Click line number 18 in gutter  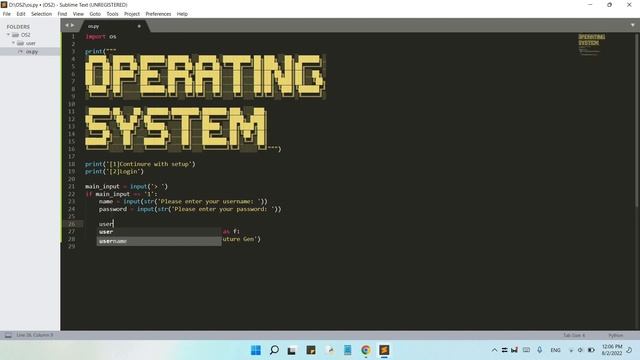[x=72, y=164]
